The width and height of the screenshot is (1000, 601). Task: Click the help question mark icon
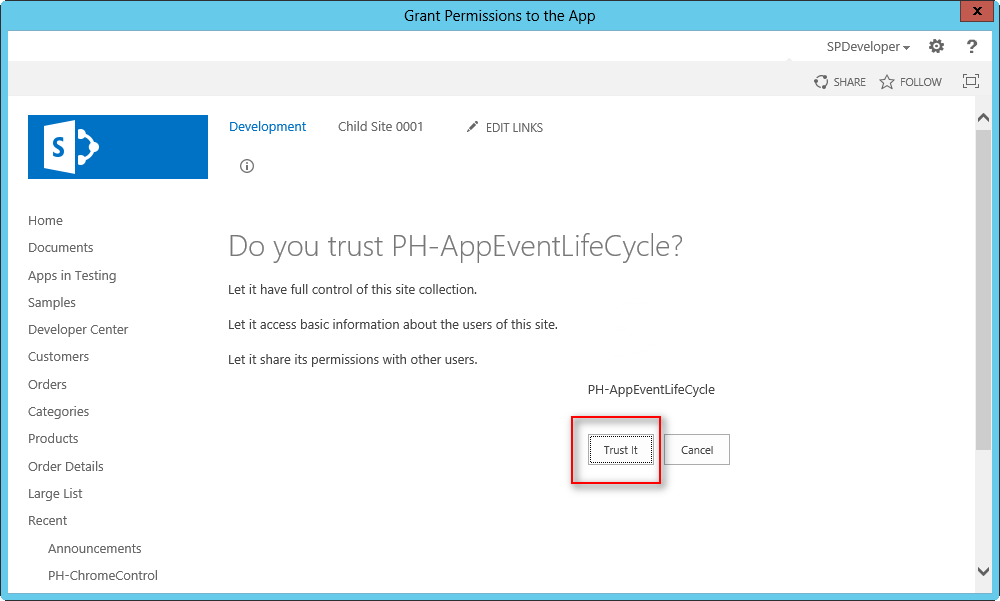(x=971, y=46)
